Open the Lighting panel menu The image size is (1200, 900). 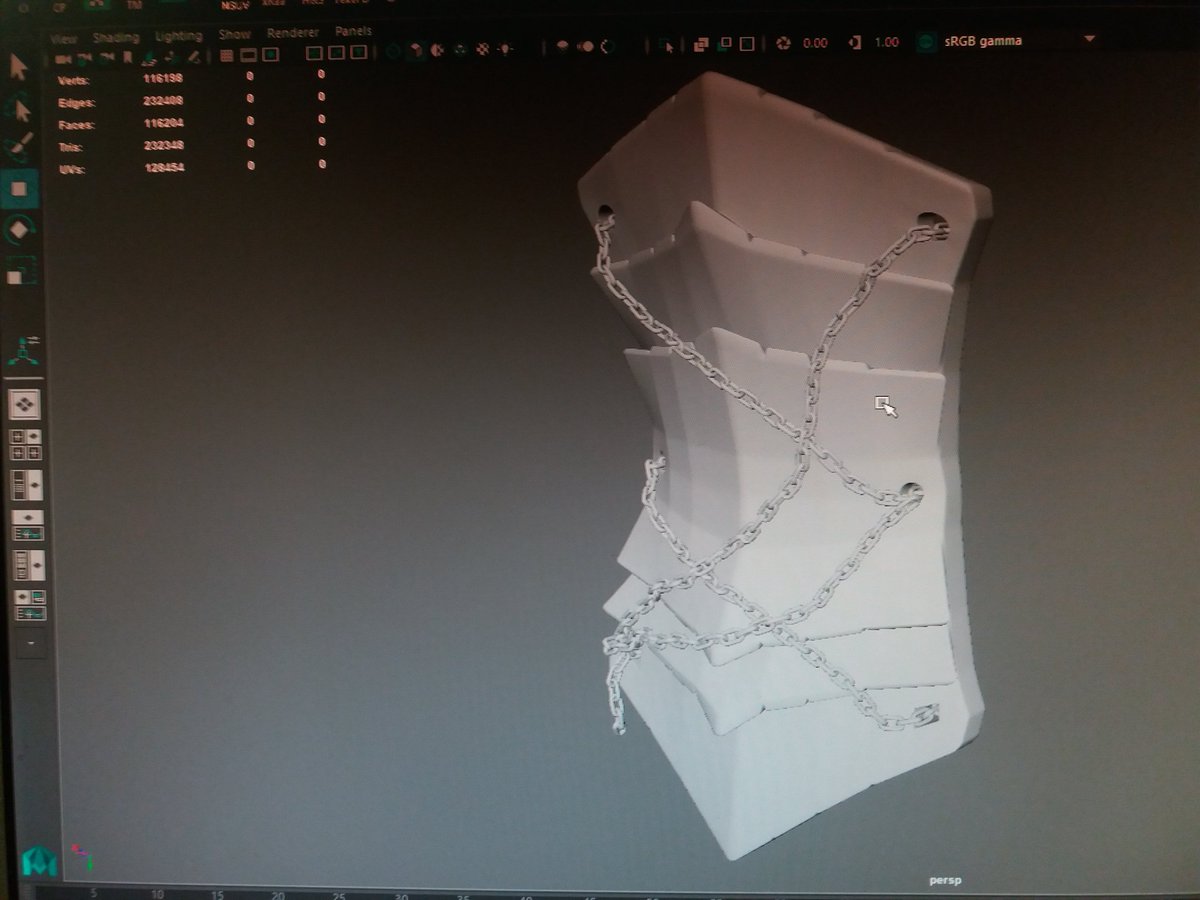pyautogui.click(x=179, y=36)
